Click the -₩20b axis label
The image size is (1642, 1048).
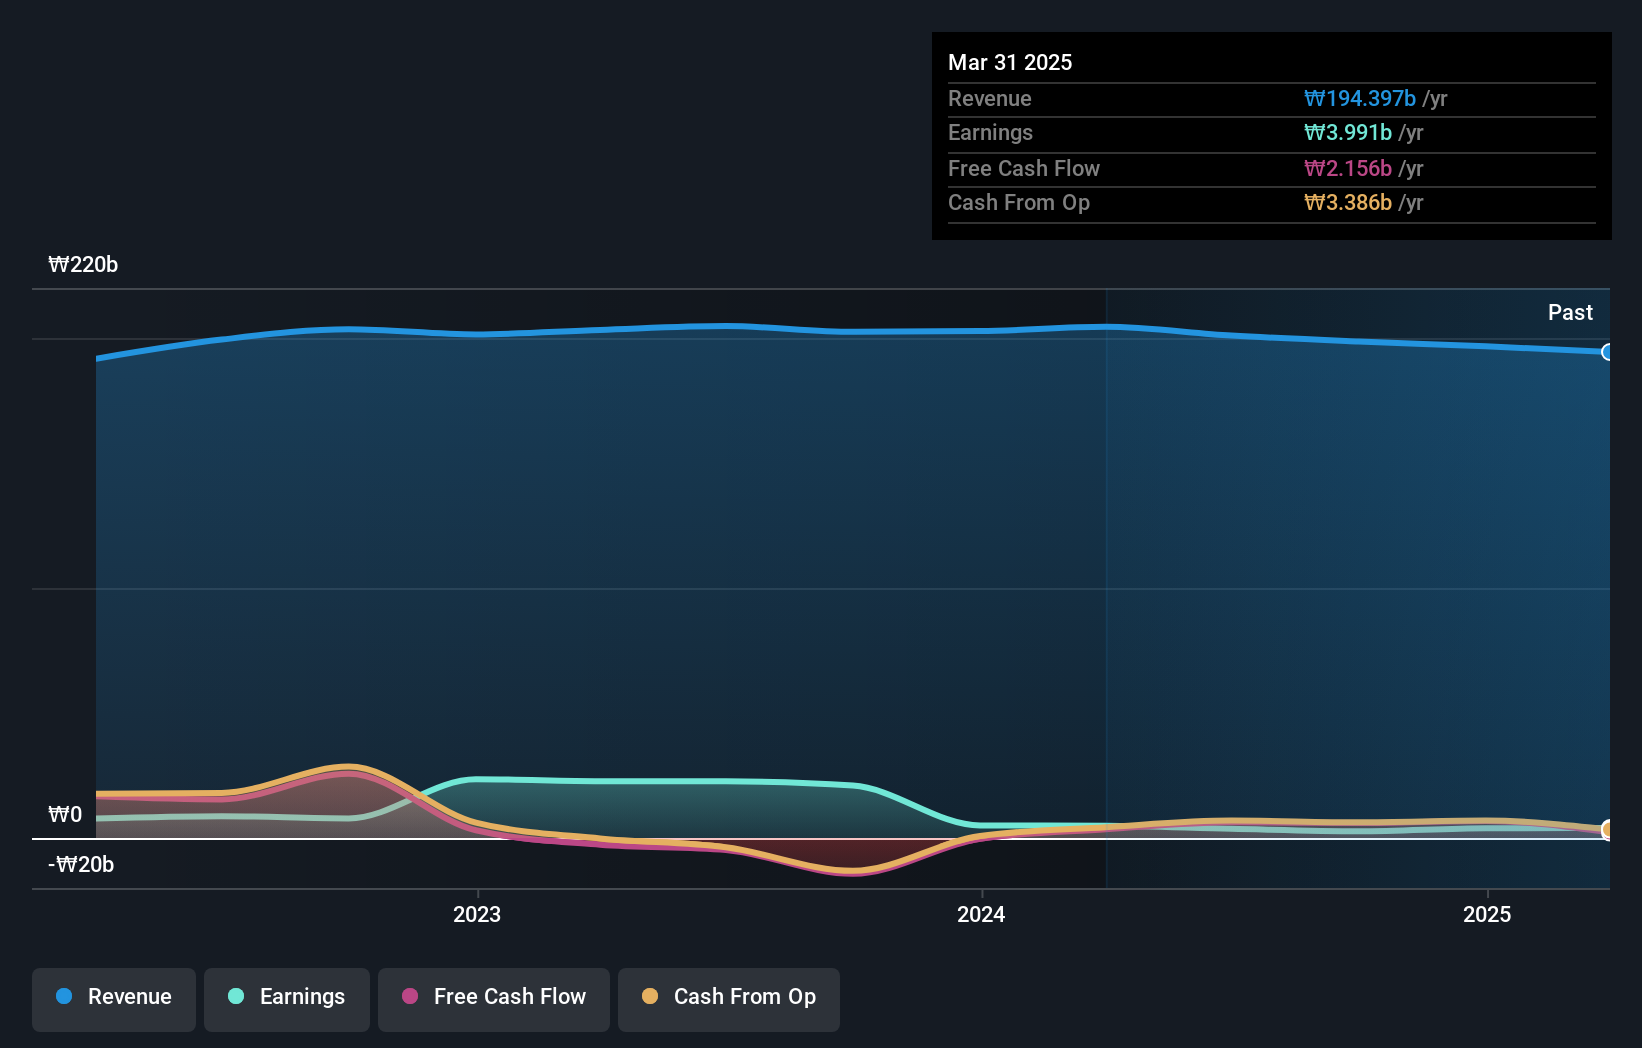[x=81, y=864]
